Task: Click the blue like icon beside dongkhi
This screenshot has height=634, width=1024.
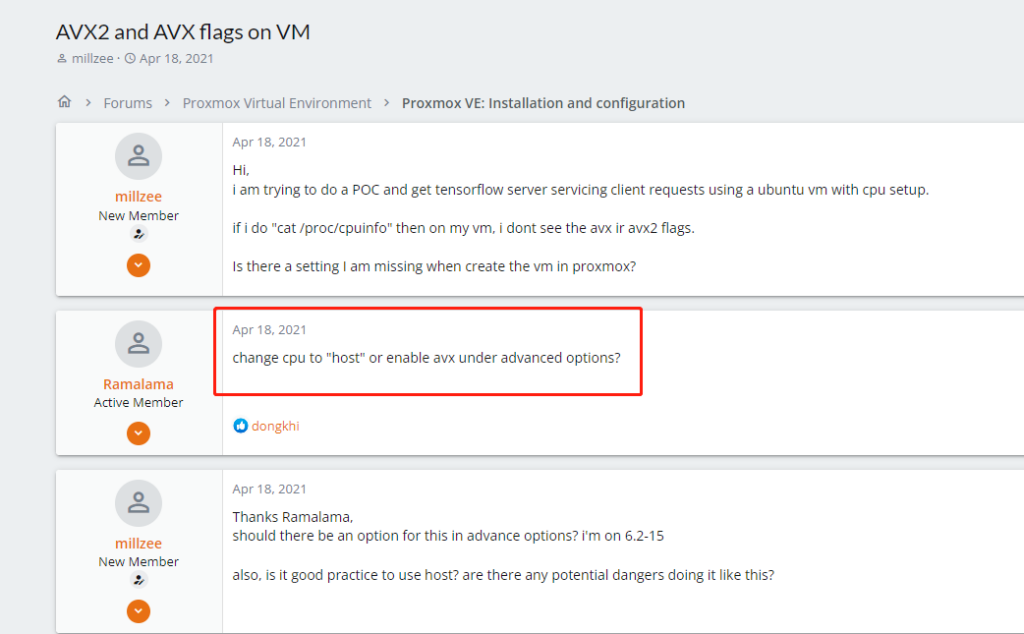Action: pyautogui.click(x=240, y=426)
